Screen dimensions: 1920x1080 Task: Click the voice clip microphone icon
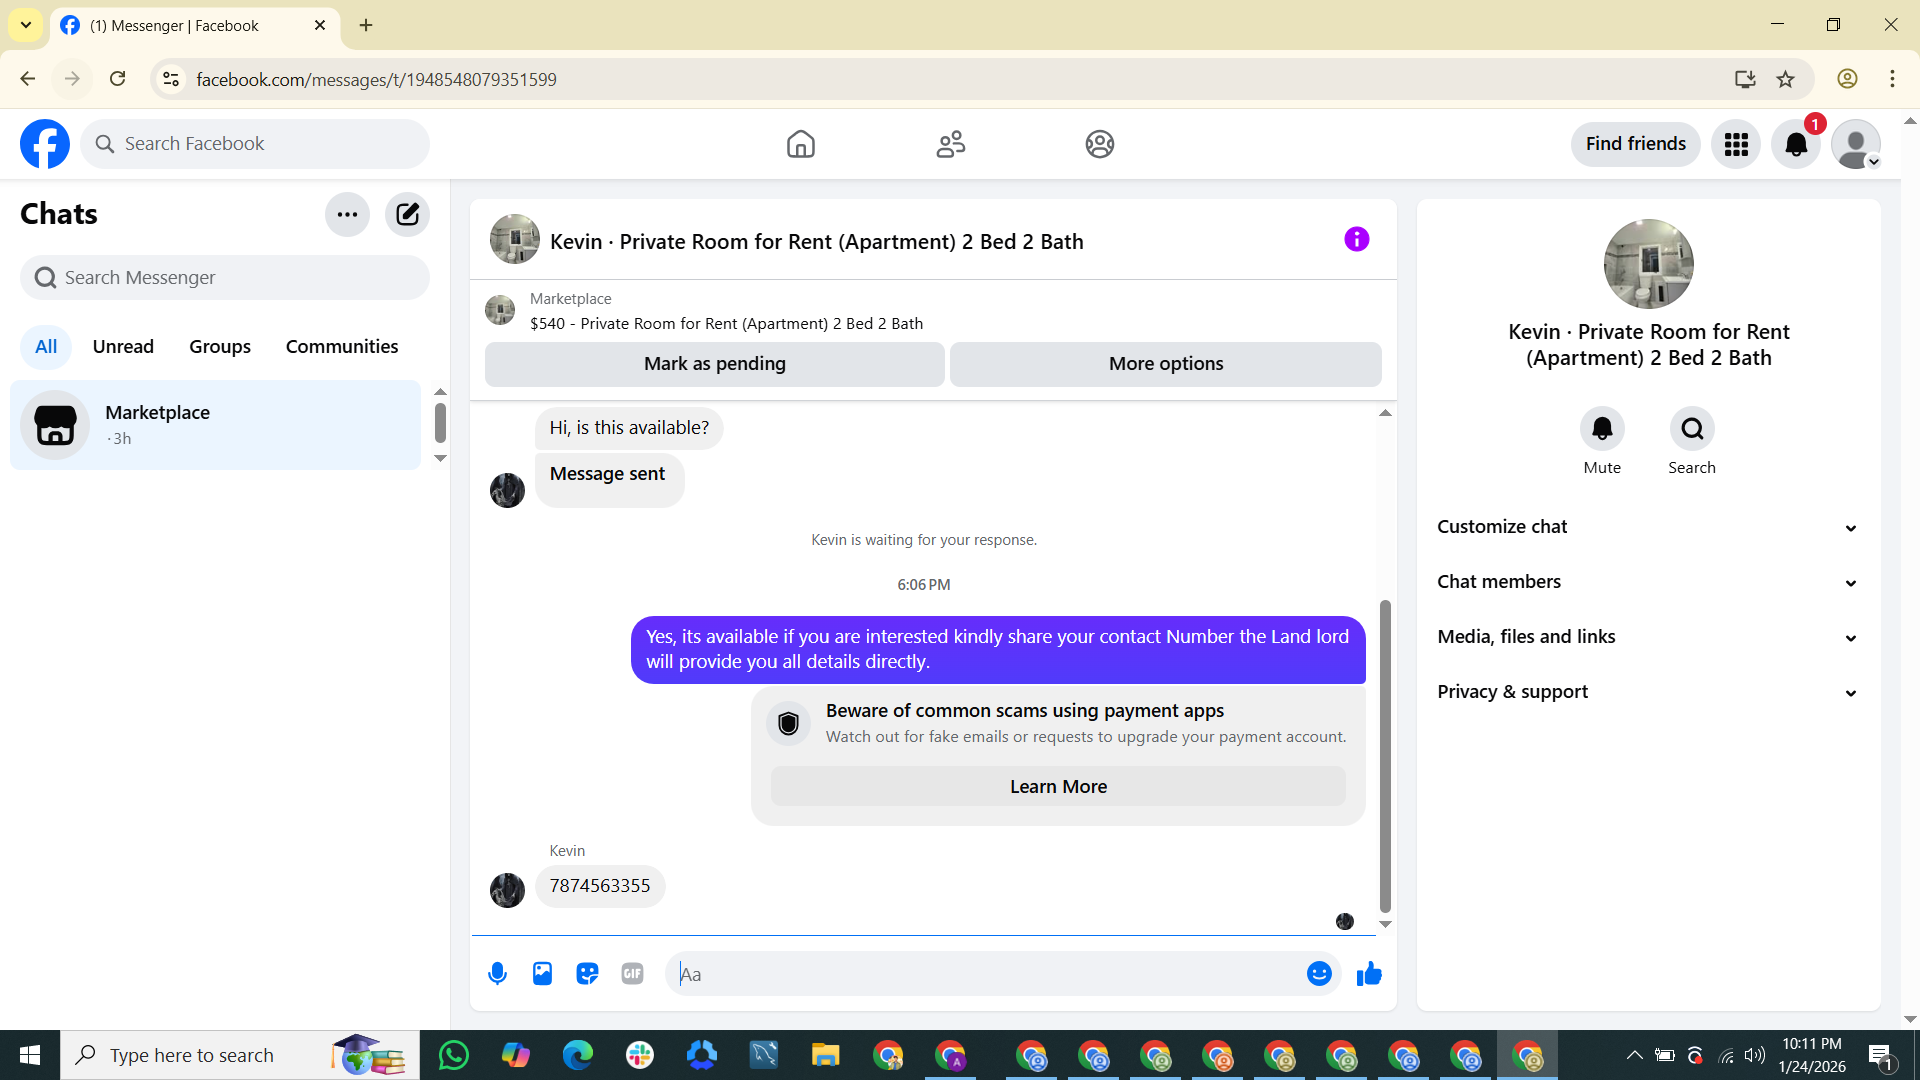click(497, 973)
